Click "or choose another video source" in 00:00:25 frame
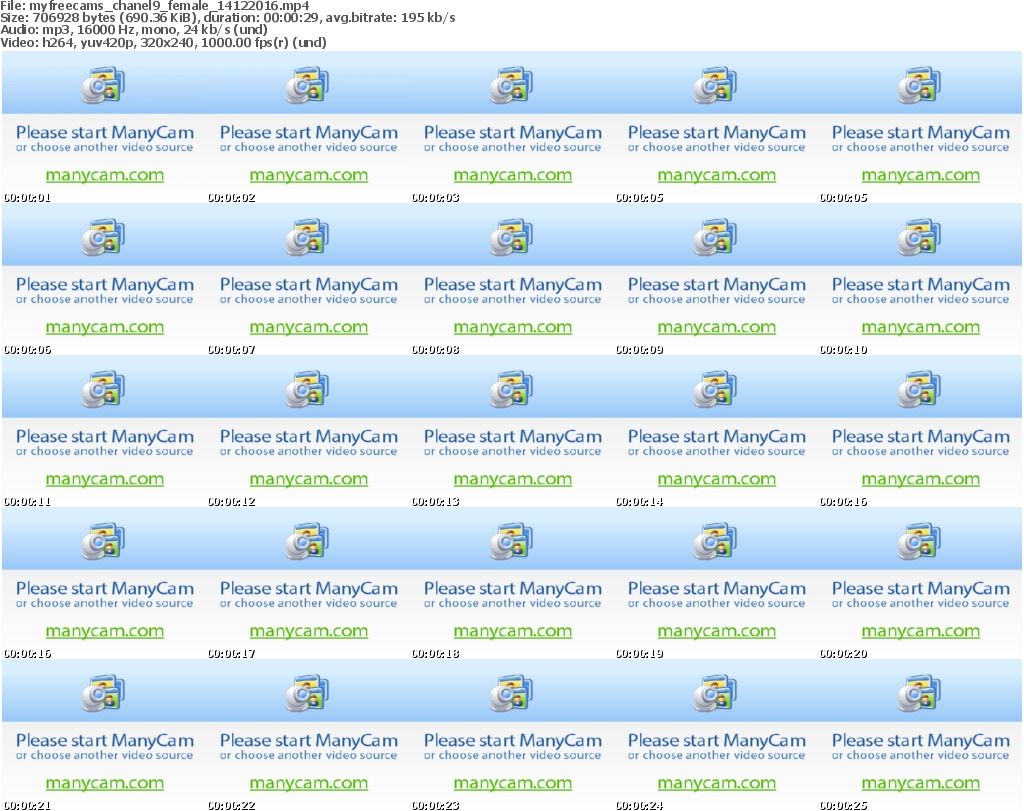The width and height of the screenshot is (1024, 811). pyautogui.click(x=921, y=755)
